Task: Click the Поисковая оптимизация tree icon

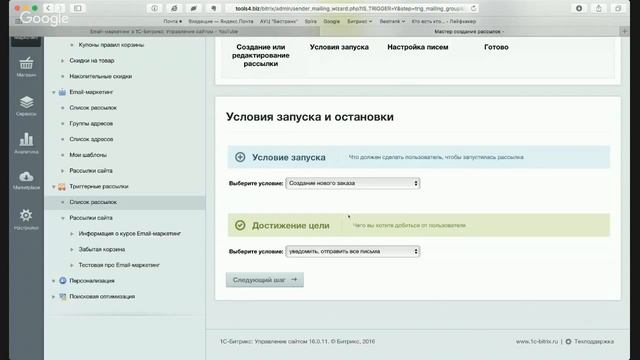Action: pyautogui.click(x=62, y=297)
